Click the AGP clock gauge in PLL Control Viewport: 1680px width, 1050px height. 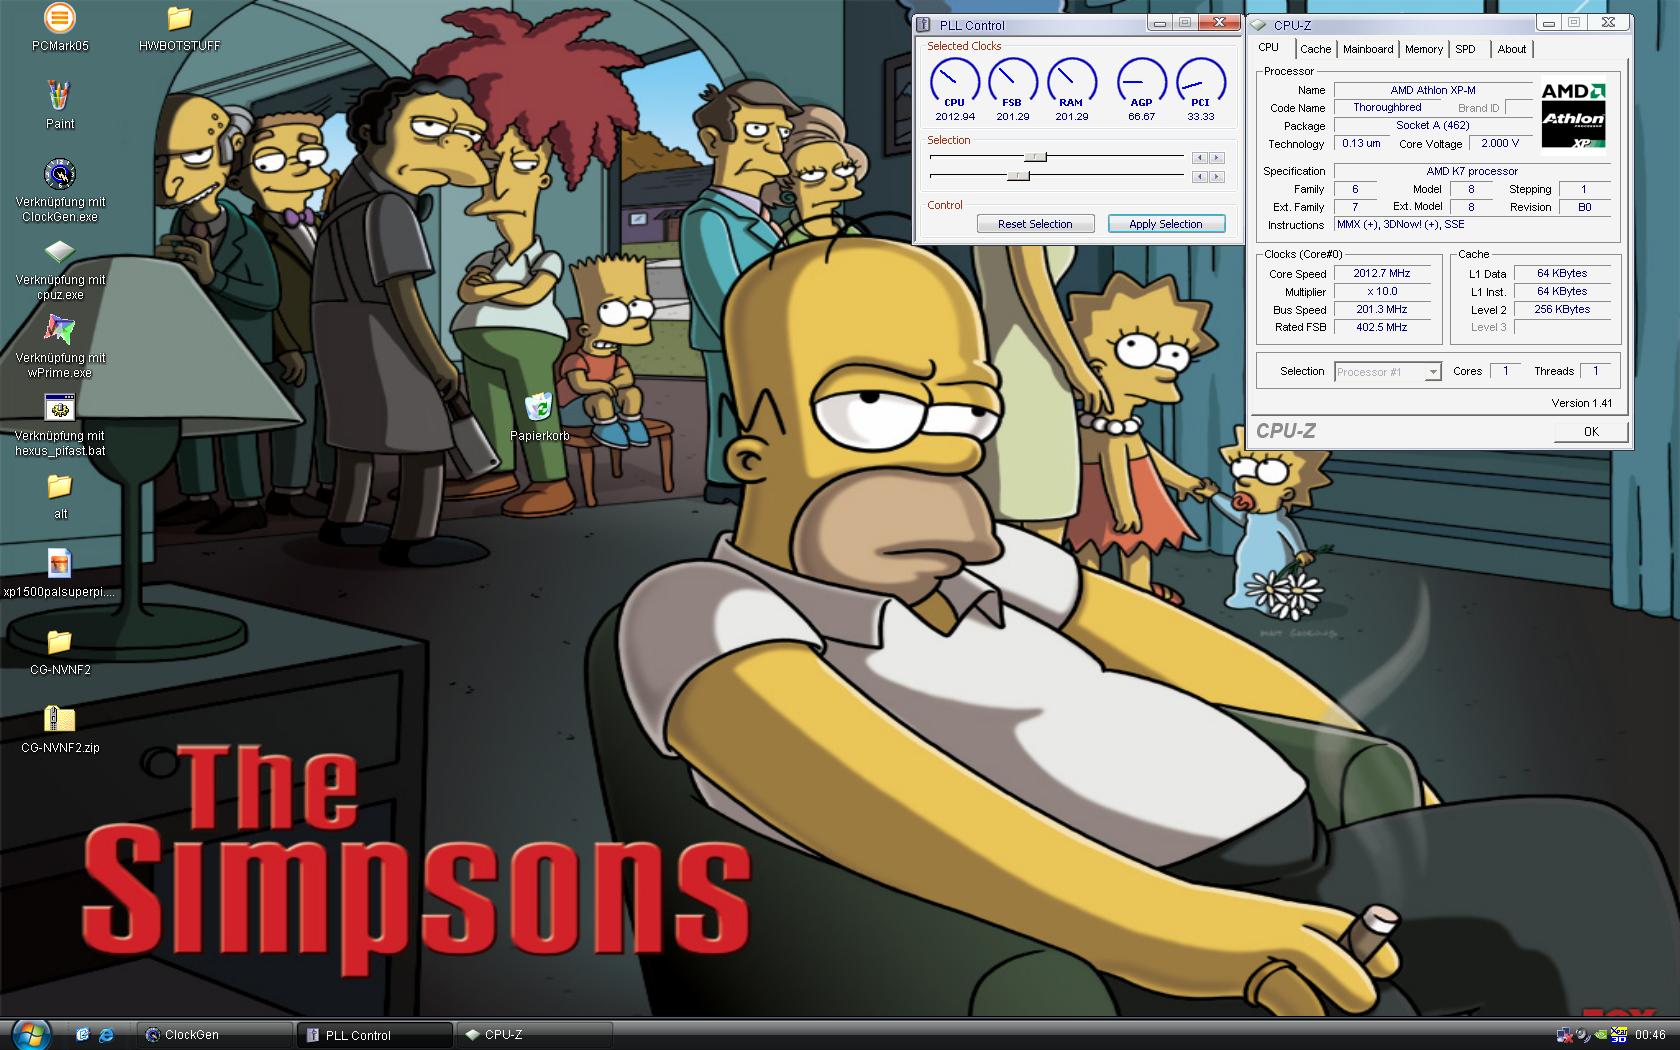tap(1141, 82)
